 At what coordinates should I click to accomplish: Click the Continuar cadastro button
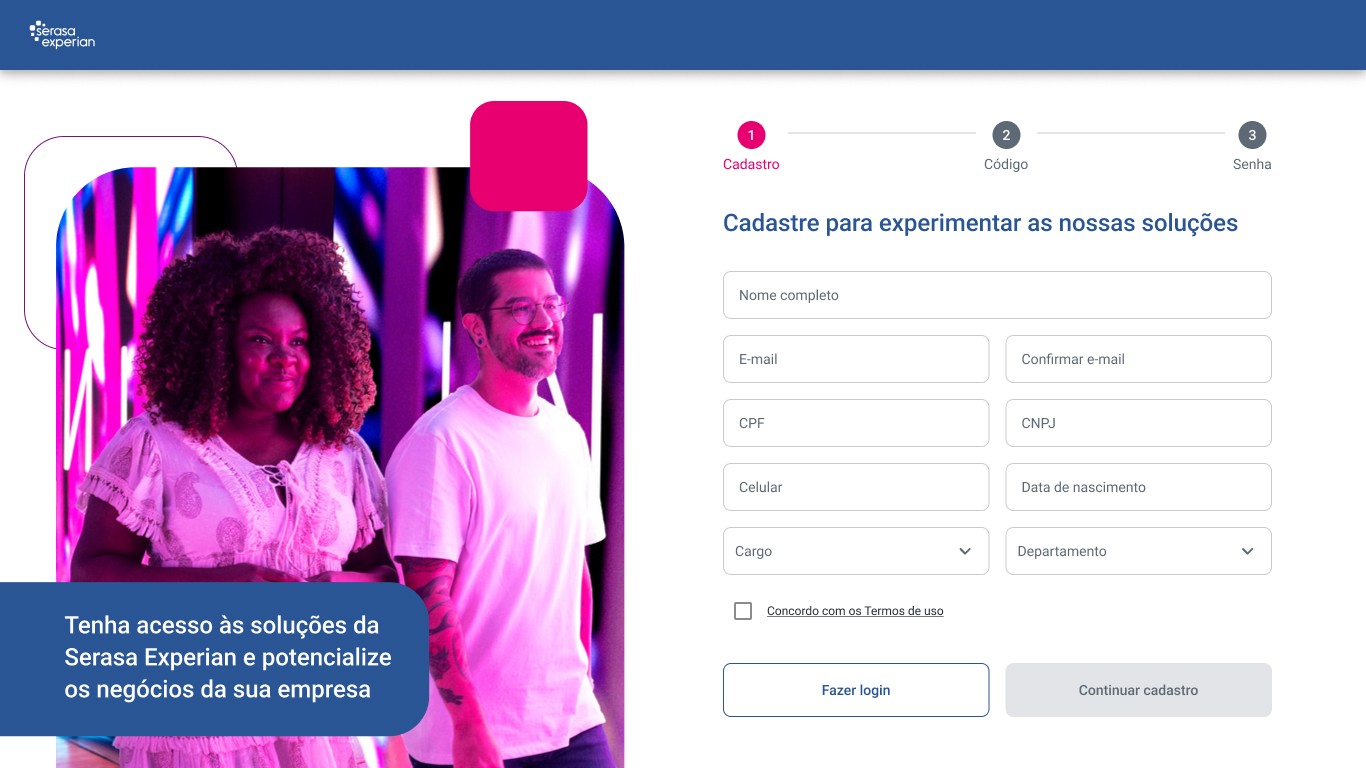click(1138, 690)
